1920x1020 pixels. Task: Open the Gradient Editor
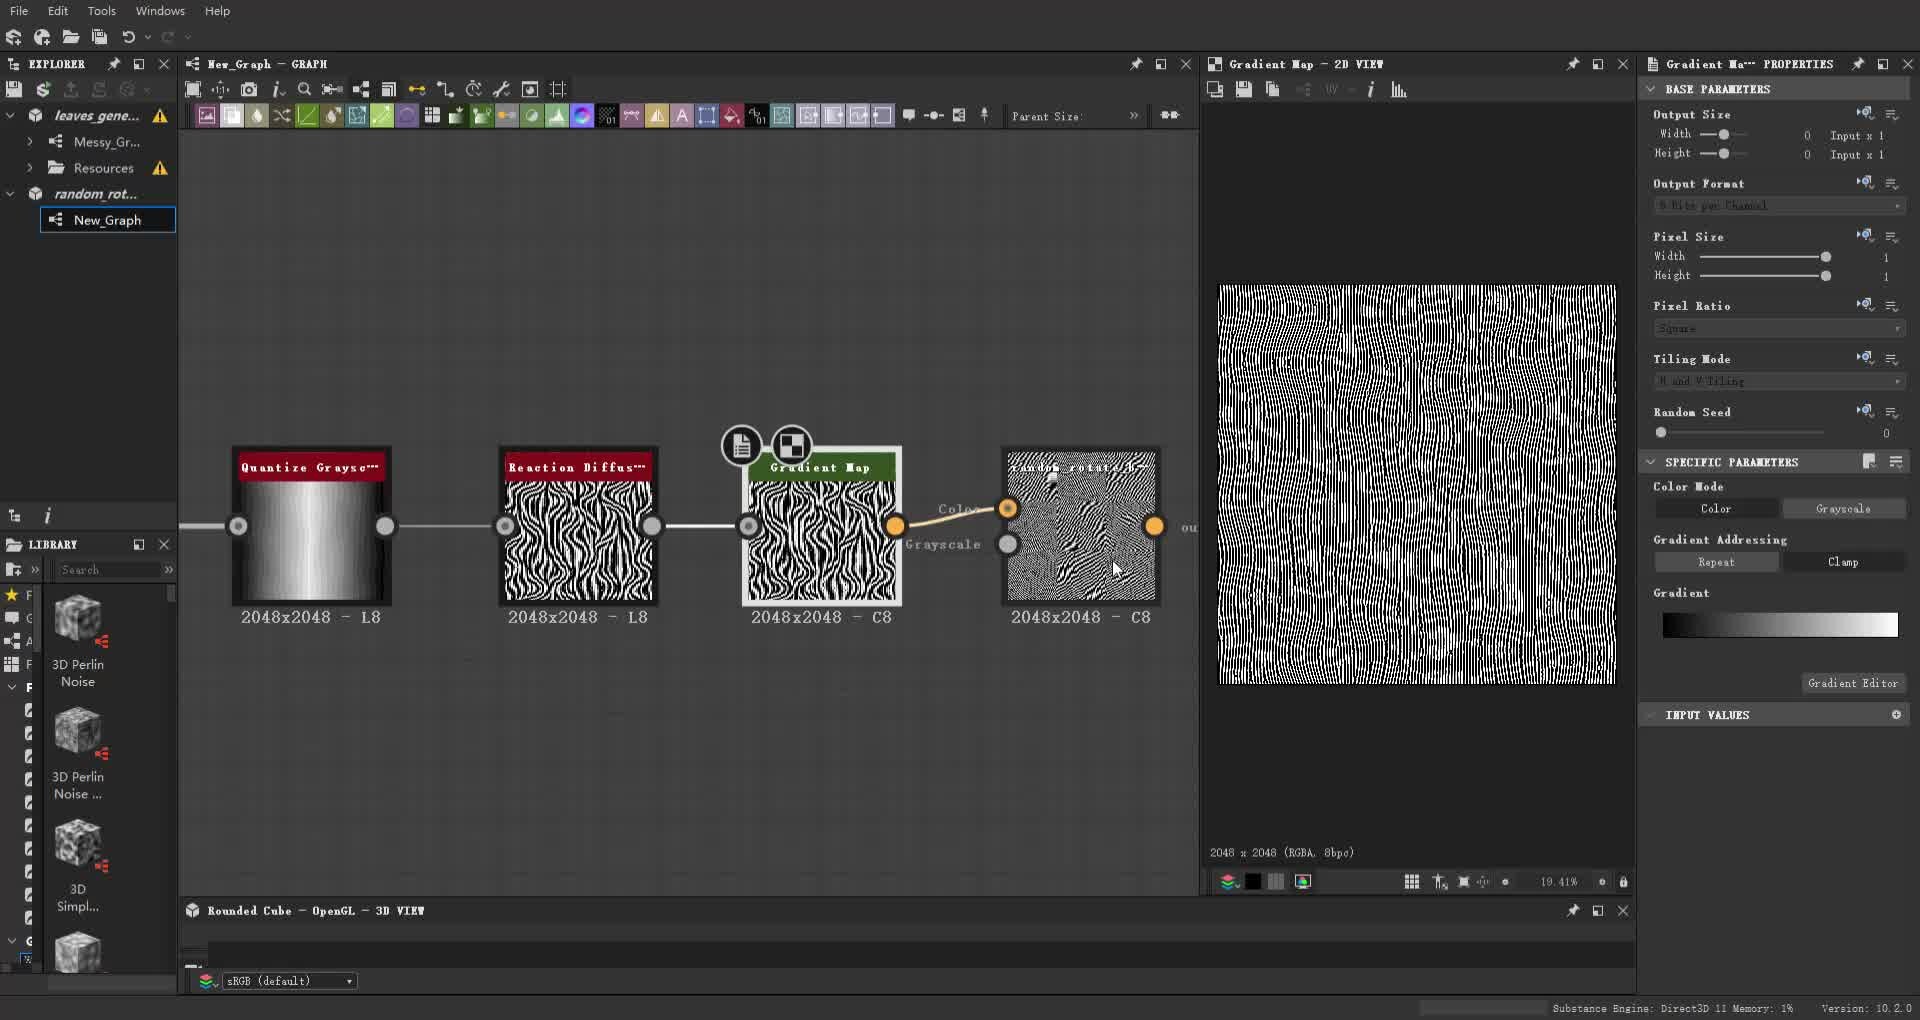coord(1853,683)
